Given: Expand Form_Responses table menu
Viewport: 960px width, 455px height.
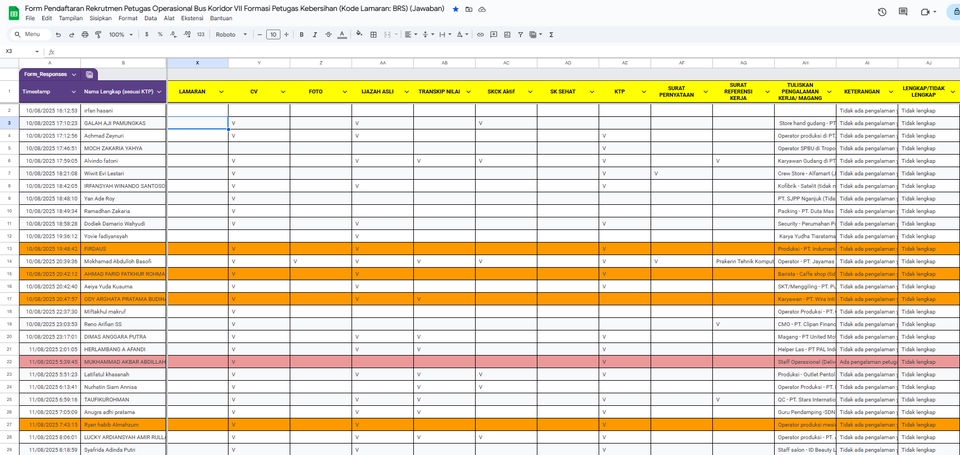Looking at the screenshot, I should [74, 74].
